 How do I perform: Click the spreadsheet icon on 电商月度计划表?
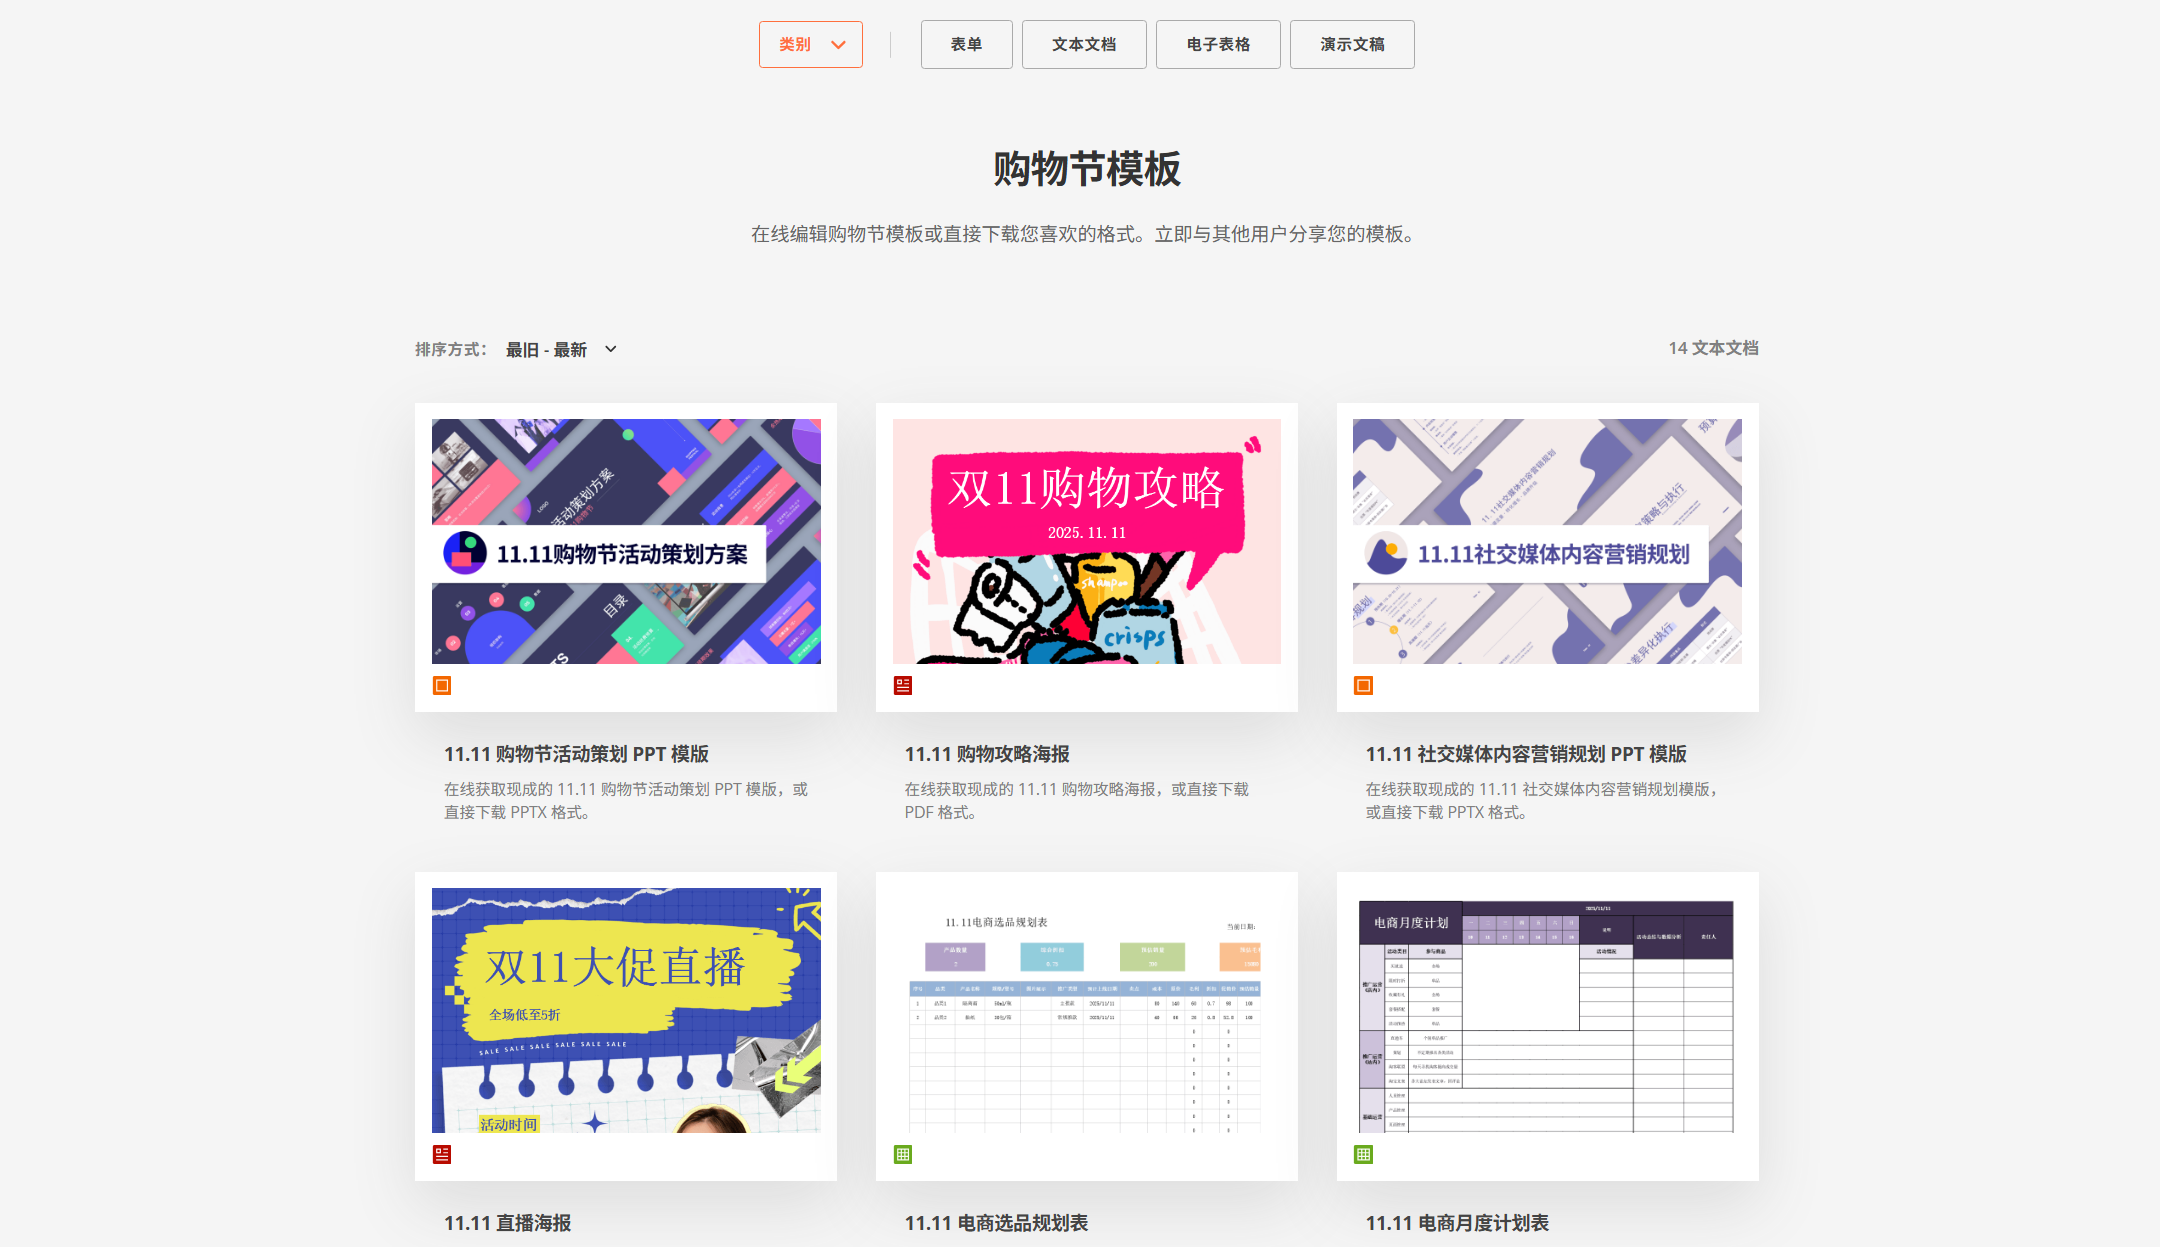click(1363, 1155)
